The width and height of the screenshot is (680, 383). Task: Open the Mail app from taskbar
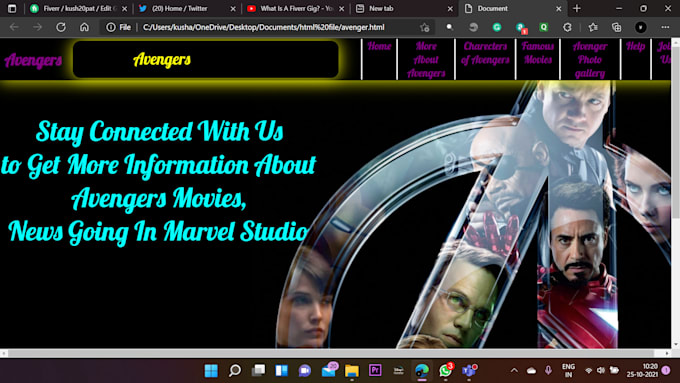pos(329,370)
